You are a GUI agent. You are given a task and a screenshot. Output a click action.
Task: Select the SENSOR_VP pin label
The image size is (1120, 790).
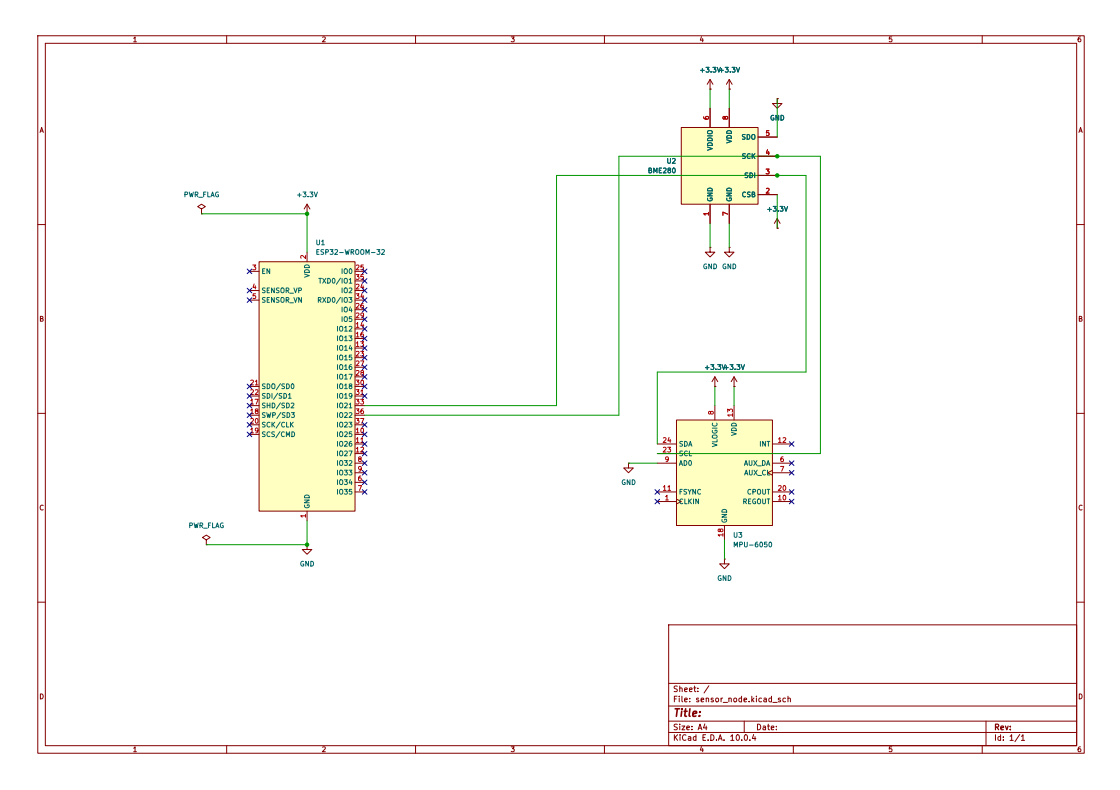pos(281,291)
